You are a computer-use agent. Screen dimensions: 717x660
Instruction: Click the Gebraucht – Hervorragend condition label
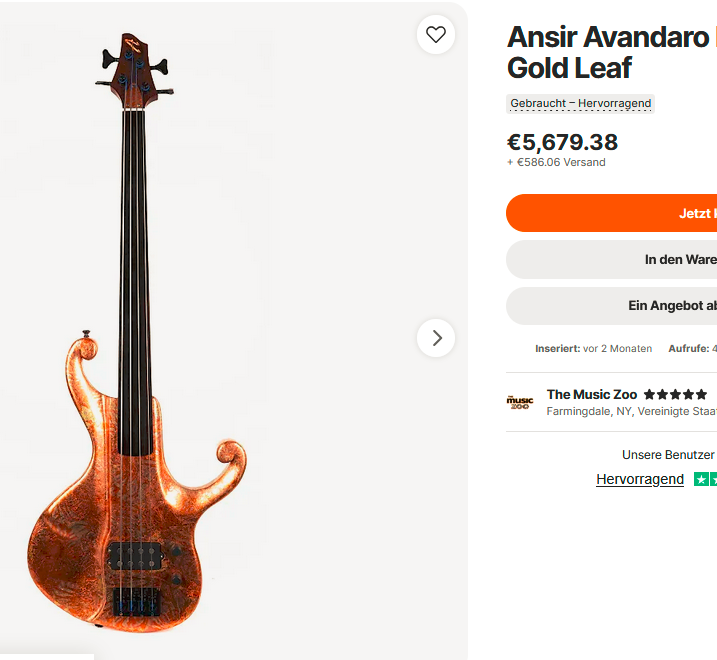click(581, 104)
